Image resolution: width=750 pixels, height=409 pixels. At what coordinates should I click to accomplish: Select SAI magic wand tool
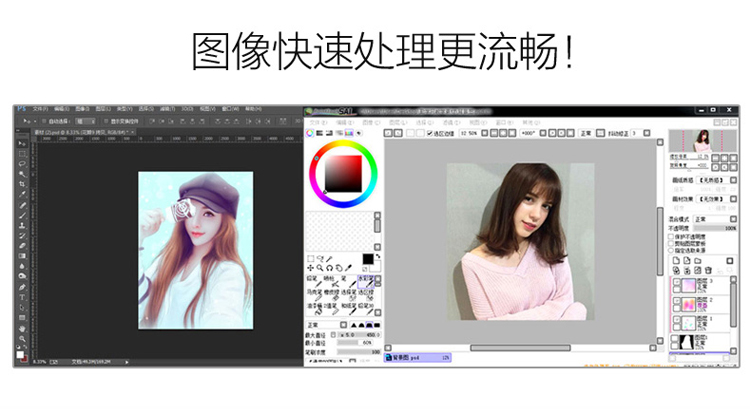(329, 259)
